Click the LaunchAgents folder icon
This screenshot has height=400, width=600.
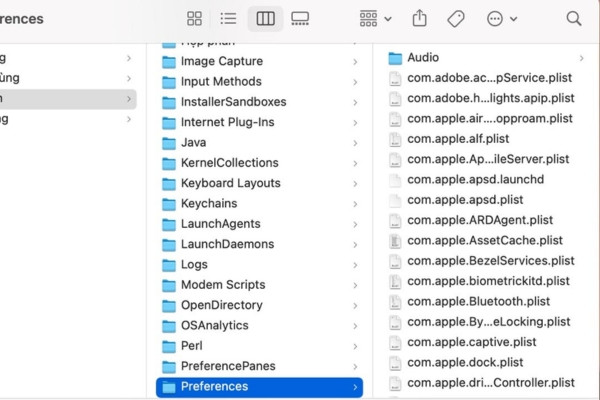[x=169, y=224]
